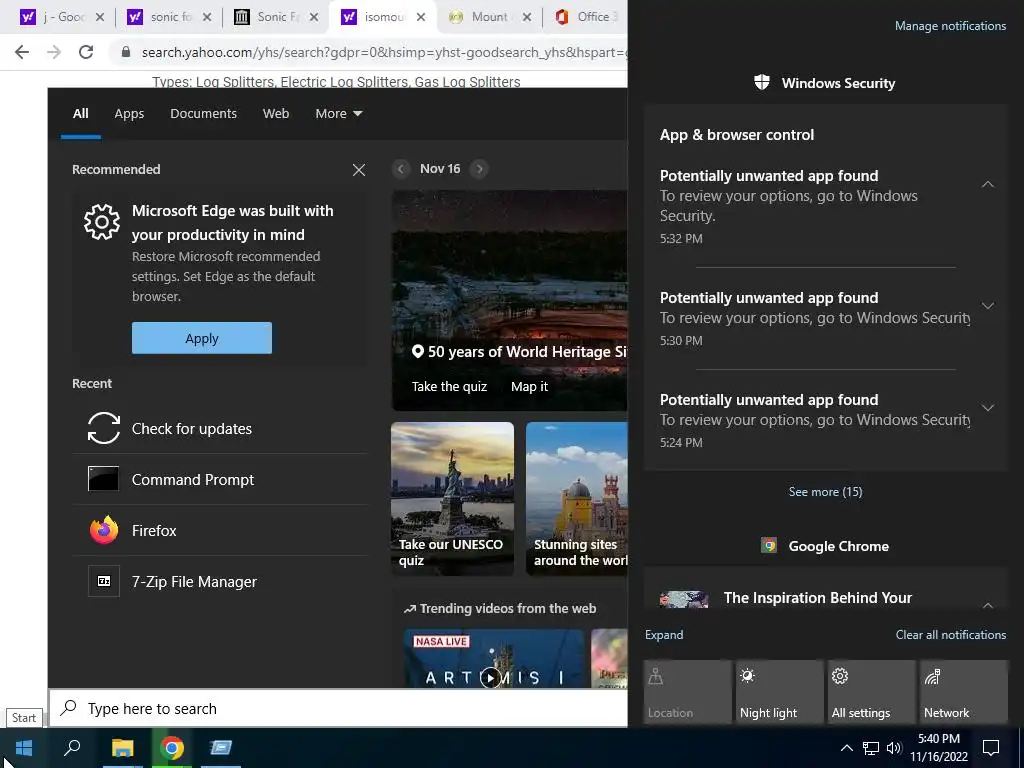Select the Documents search filter tab
The image size is (1024, 768).
[x=203, y=114]
